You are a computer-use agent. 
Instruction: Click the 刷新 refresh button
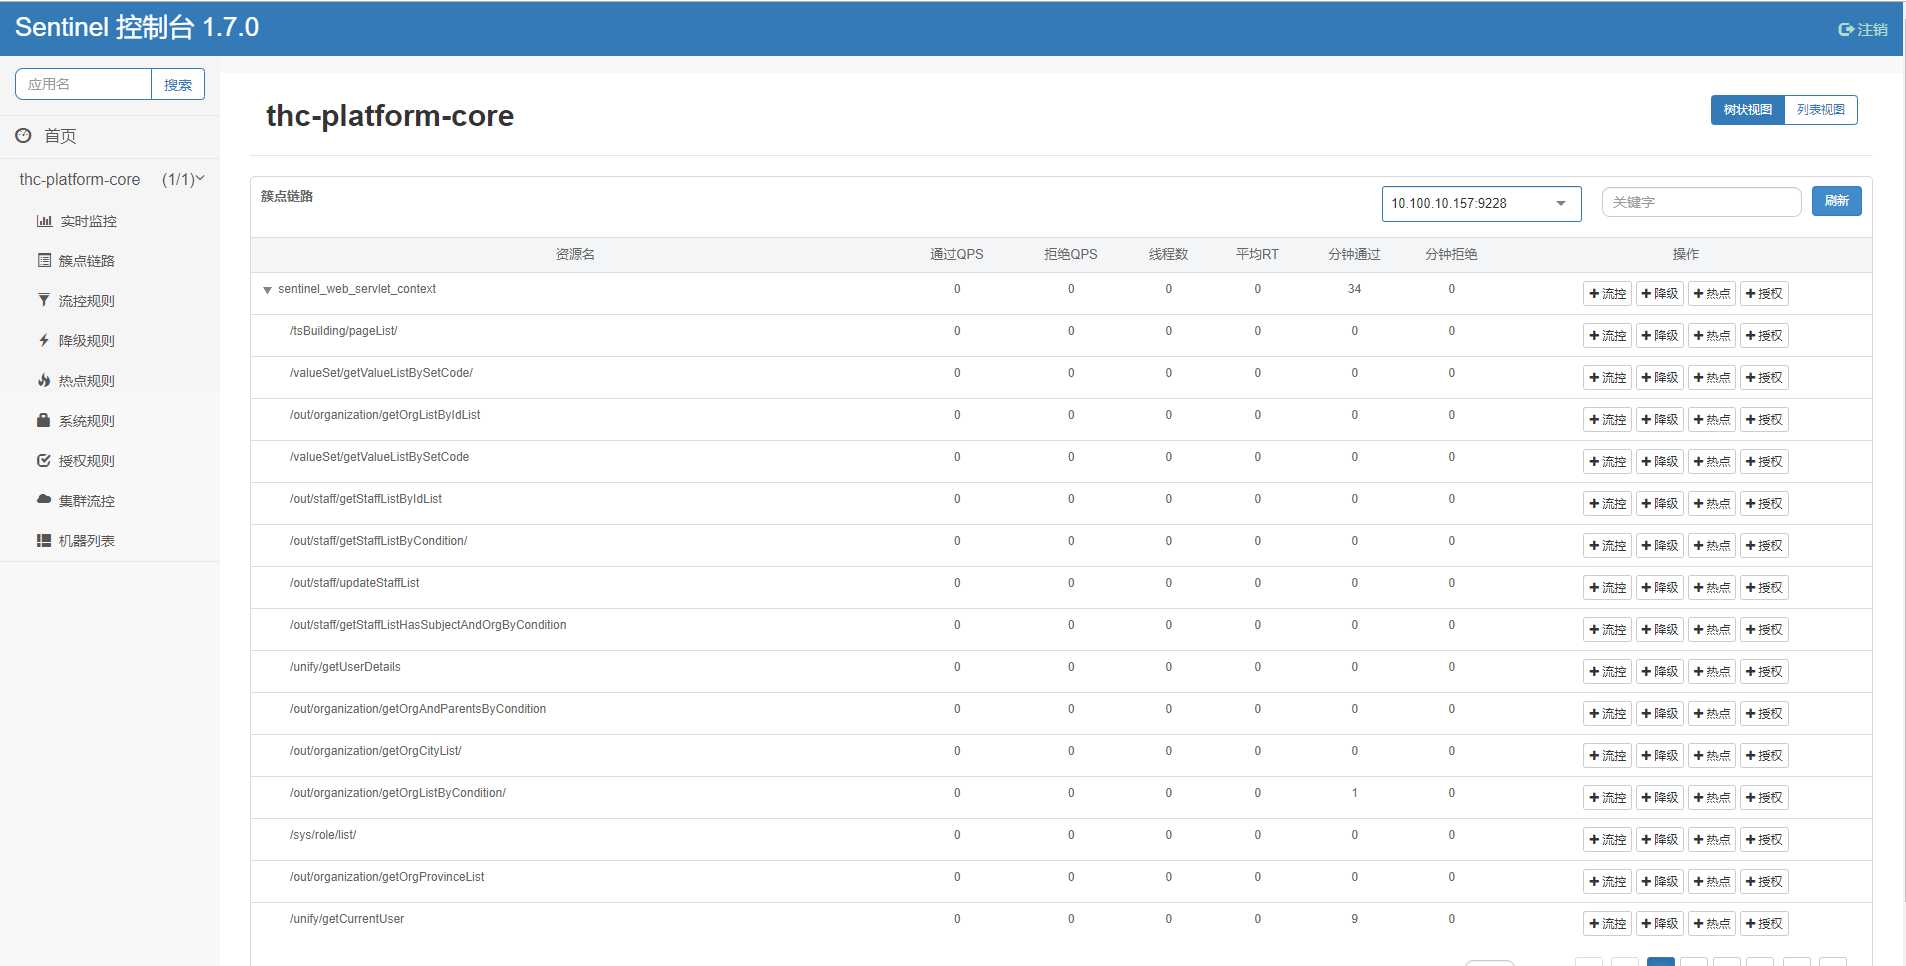(x=1837, y=201)
